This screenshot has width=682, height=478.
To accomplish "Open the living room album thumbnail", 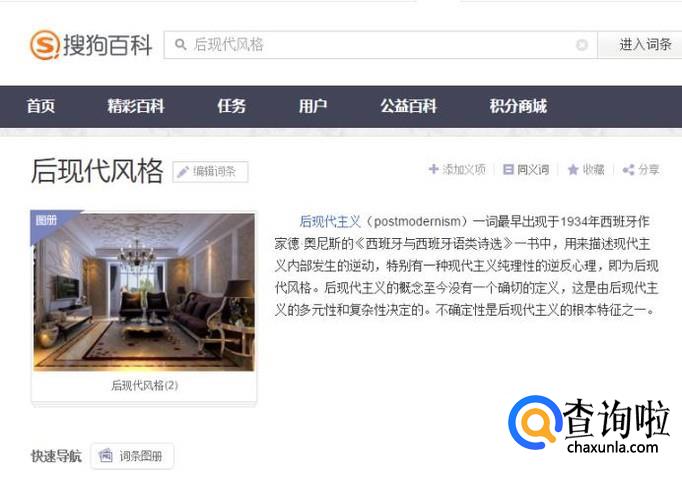I will tap(144, 291).
